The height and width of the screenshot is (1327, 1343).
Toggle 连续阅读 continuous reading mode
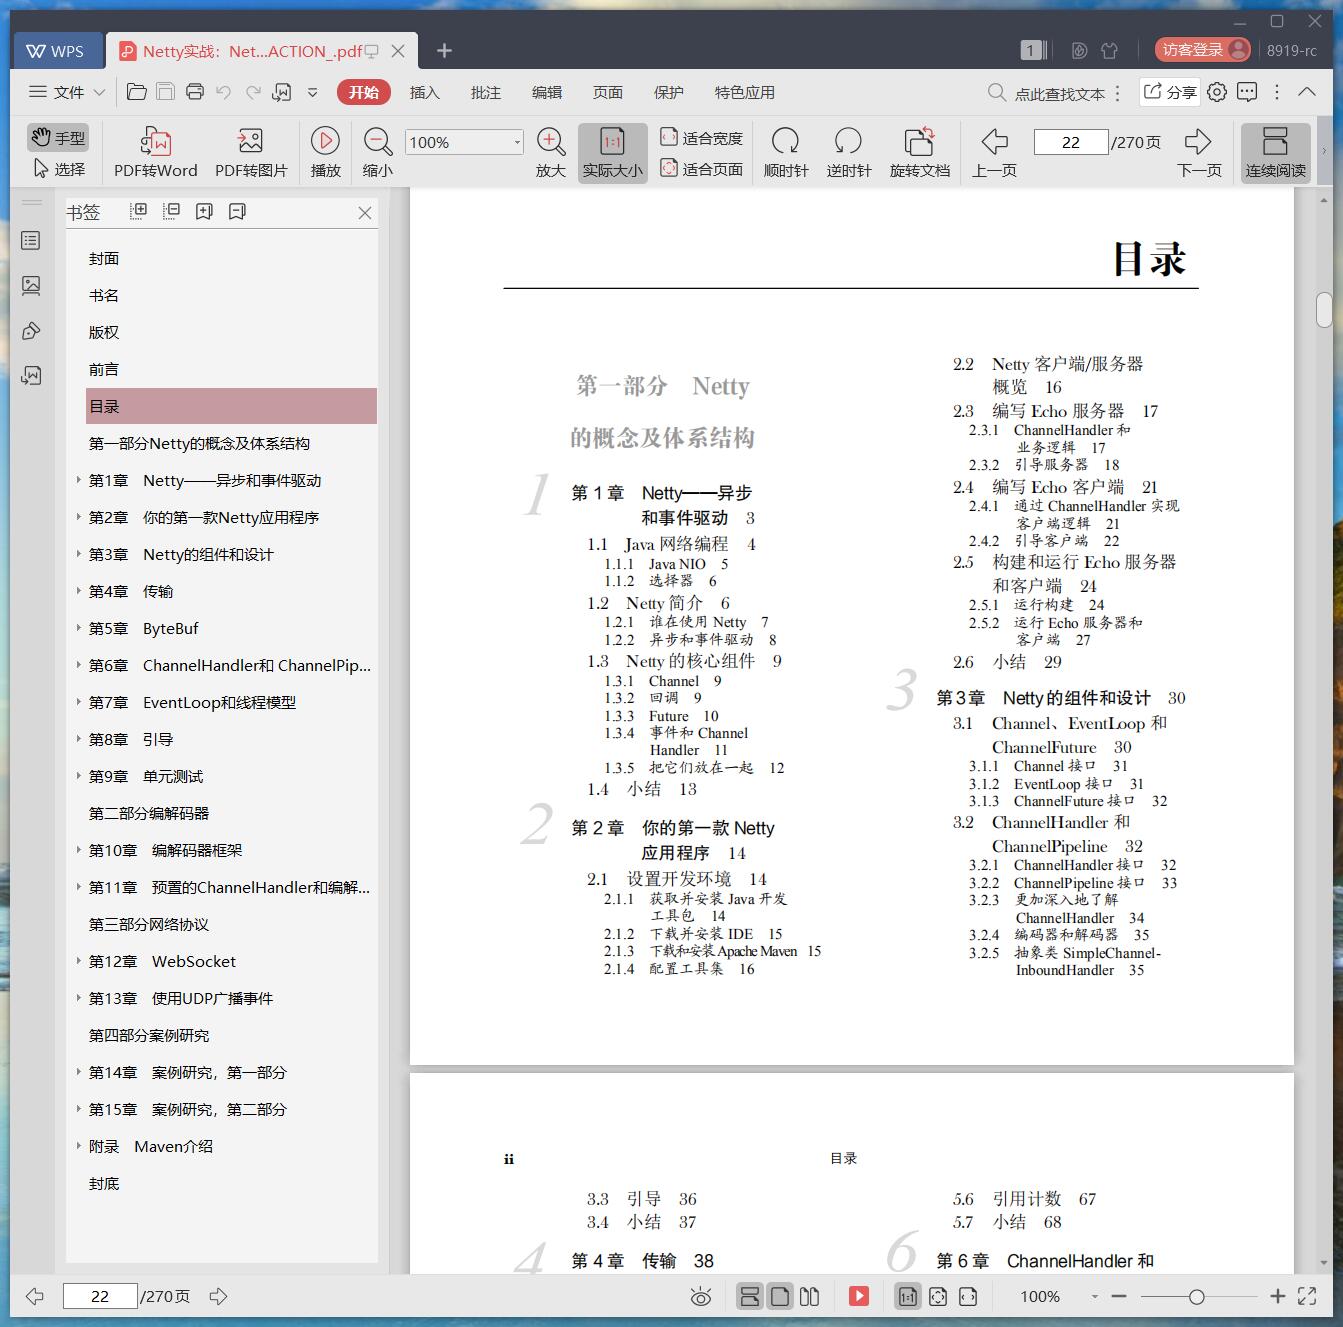point(1276,153)
